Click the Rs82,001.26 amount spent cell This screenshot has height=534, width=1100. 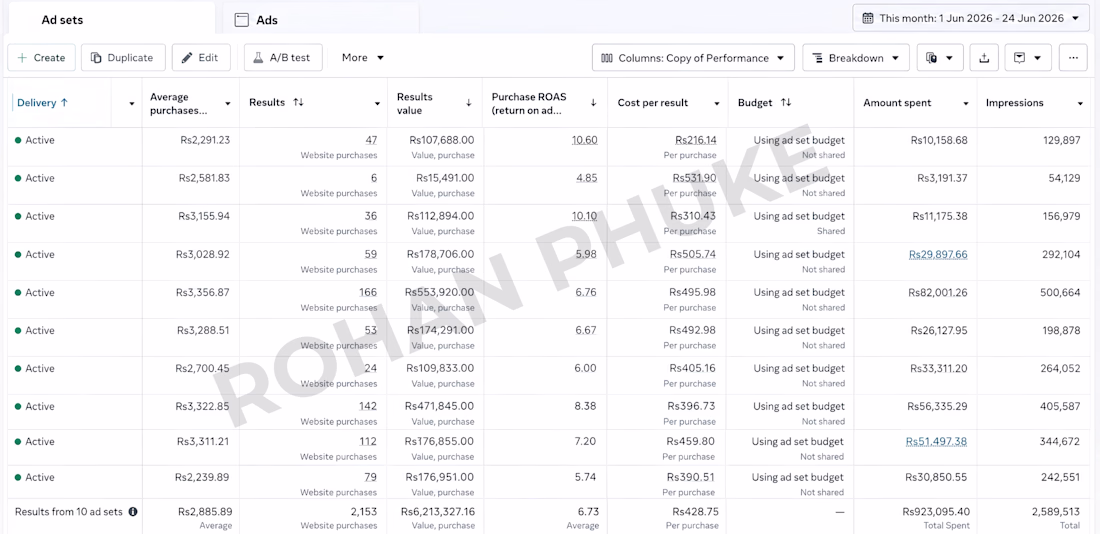point(938,293)
